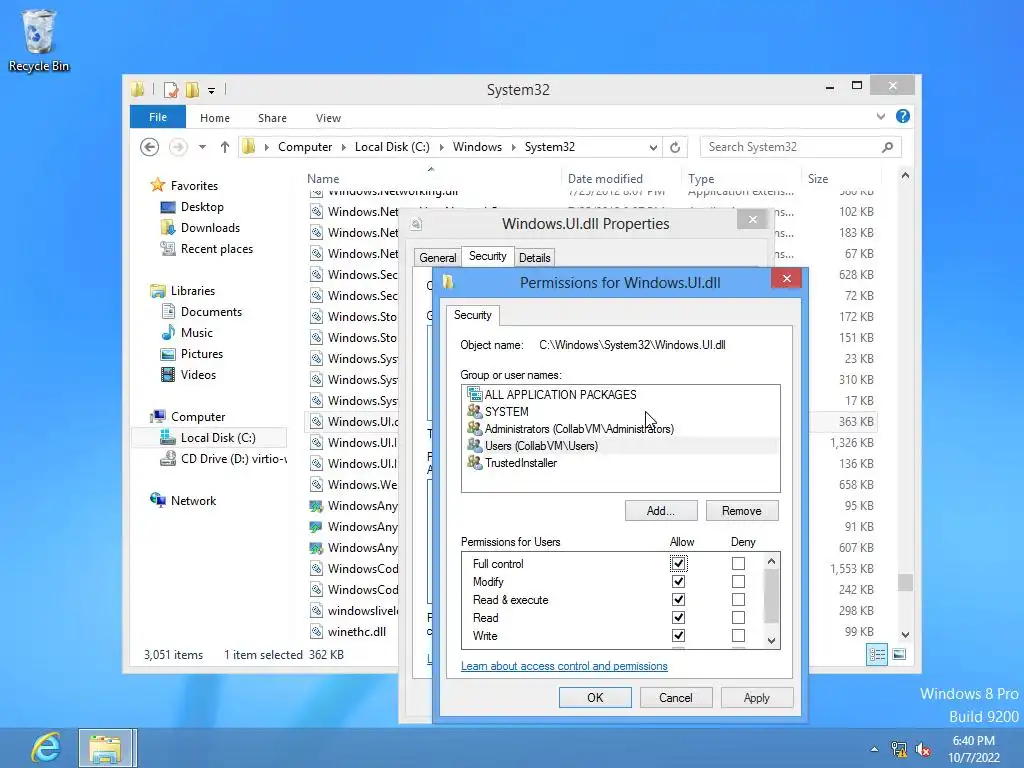Expand the Windows breadcrumb arrow
This screenshot has width=1024, height=768.
513,148
